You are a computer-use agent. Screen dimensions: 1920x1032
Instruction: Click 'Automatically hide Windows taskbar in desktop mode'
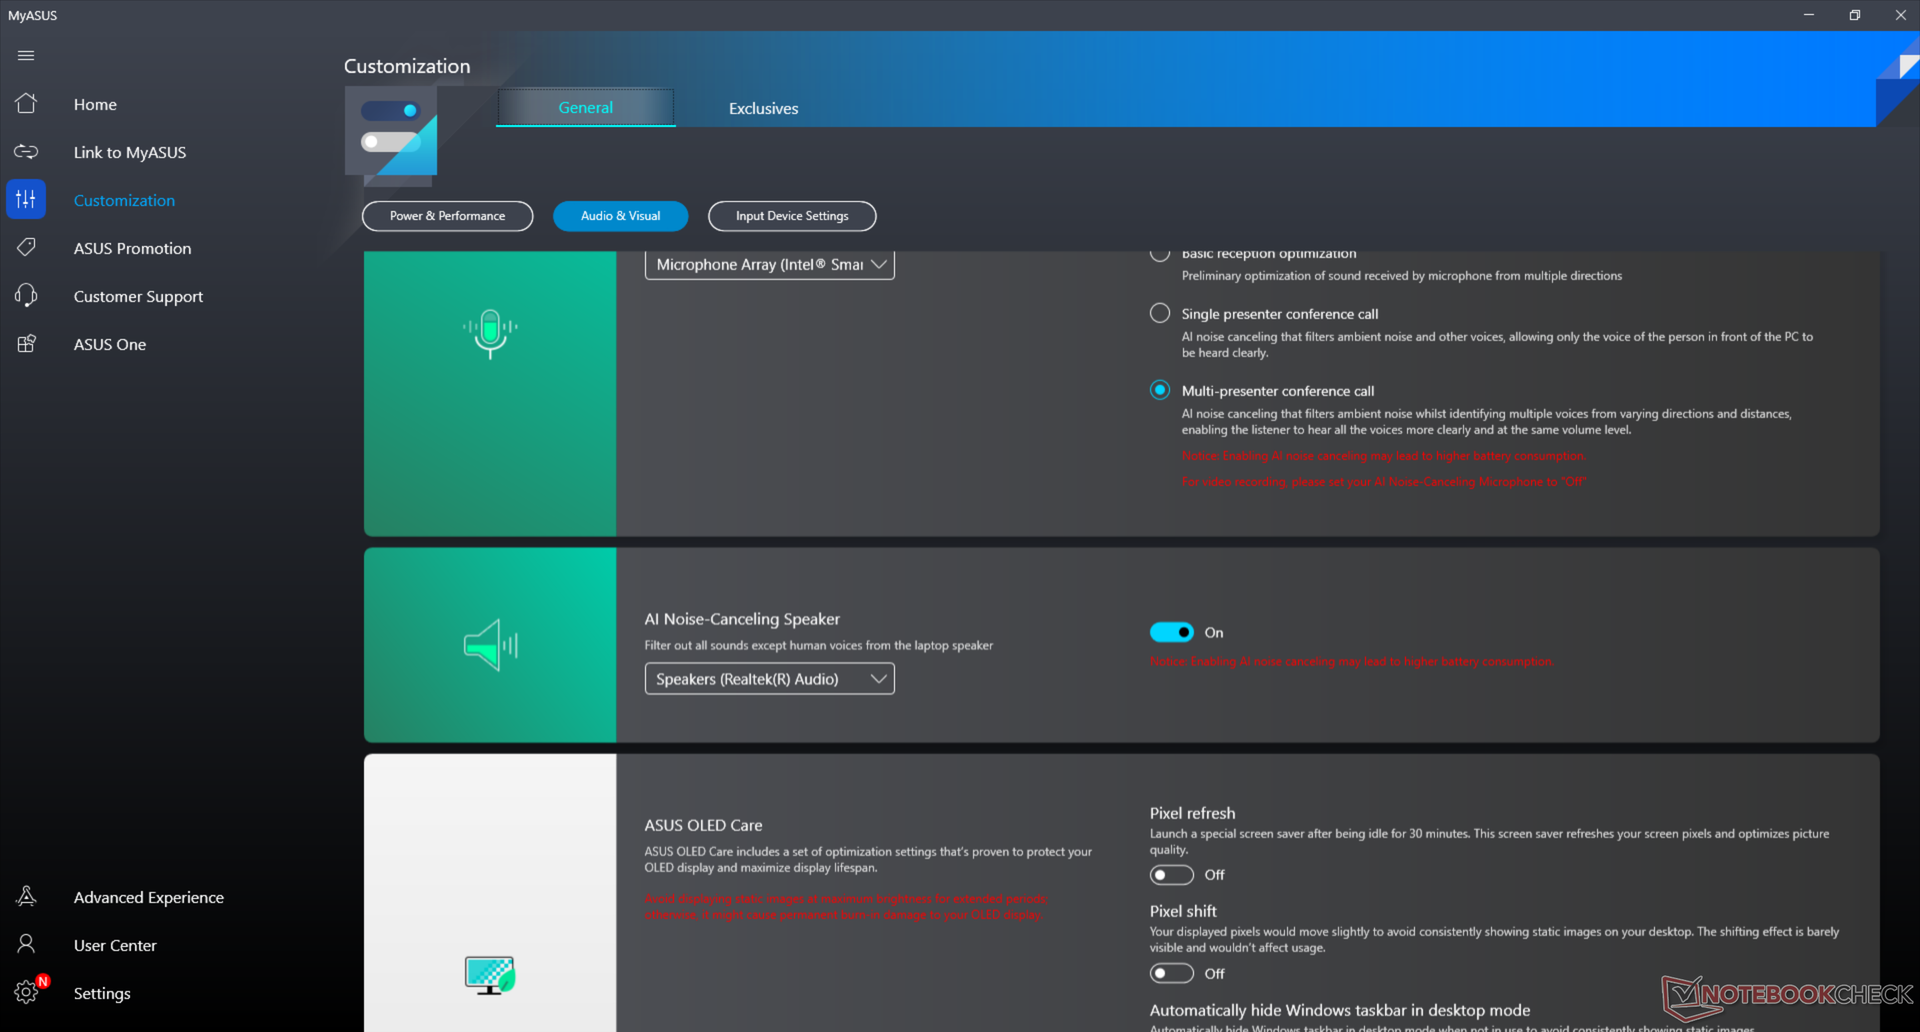pyautogui.click(x=1340, y=1010)
